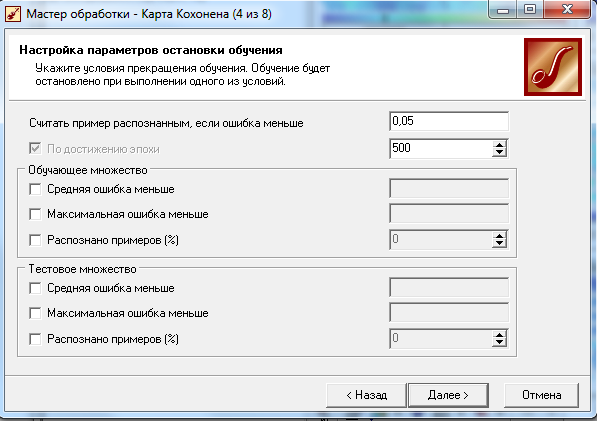Minimize the Мастер обработки window

503,10
